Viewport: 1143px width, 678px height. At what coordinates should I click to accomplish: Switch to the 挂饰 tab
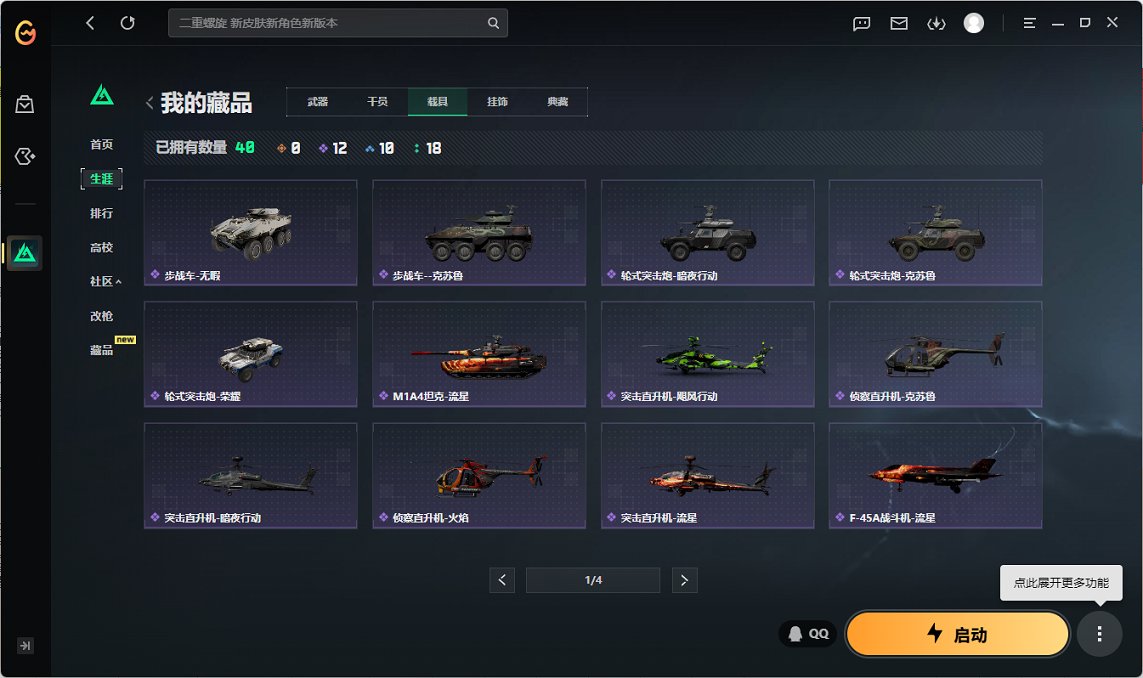[x=497, y=102]
